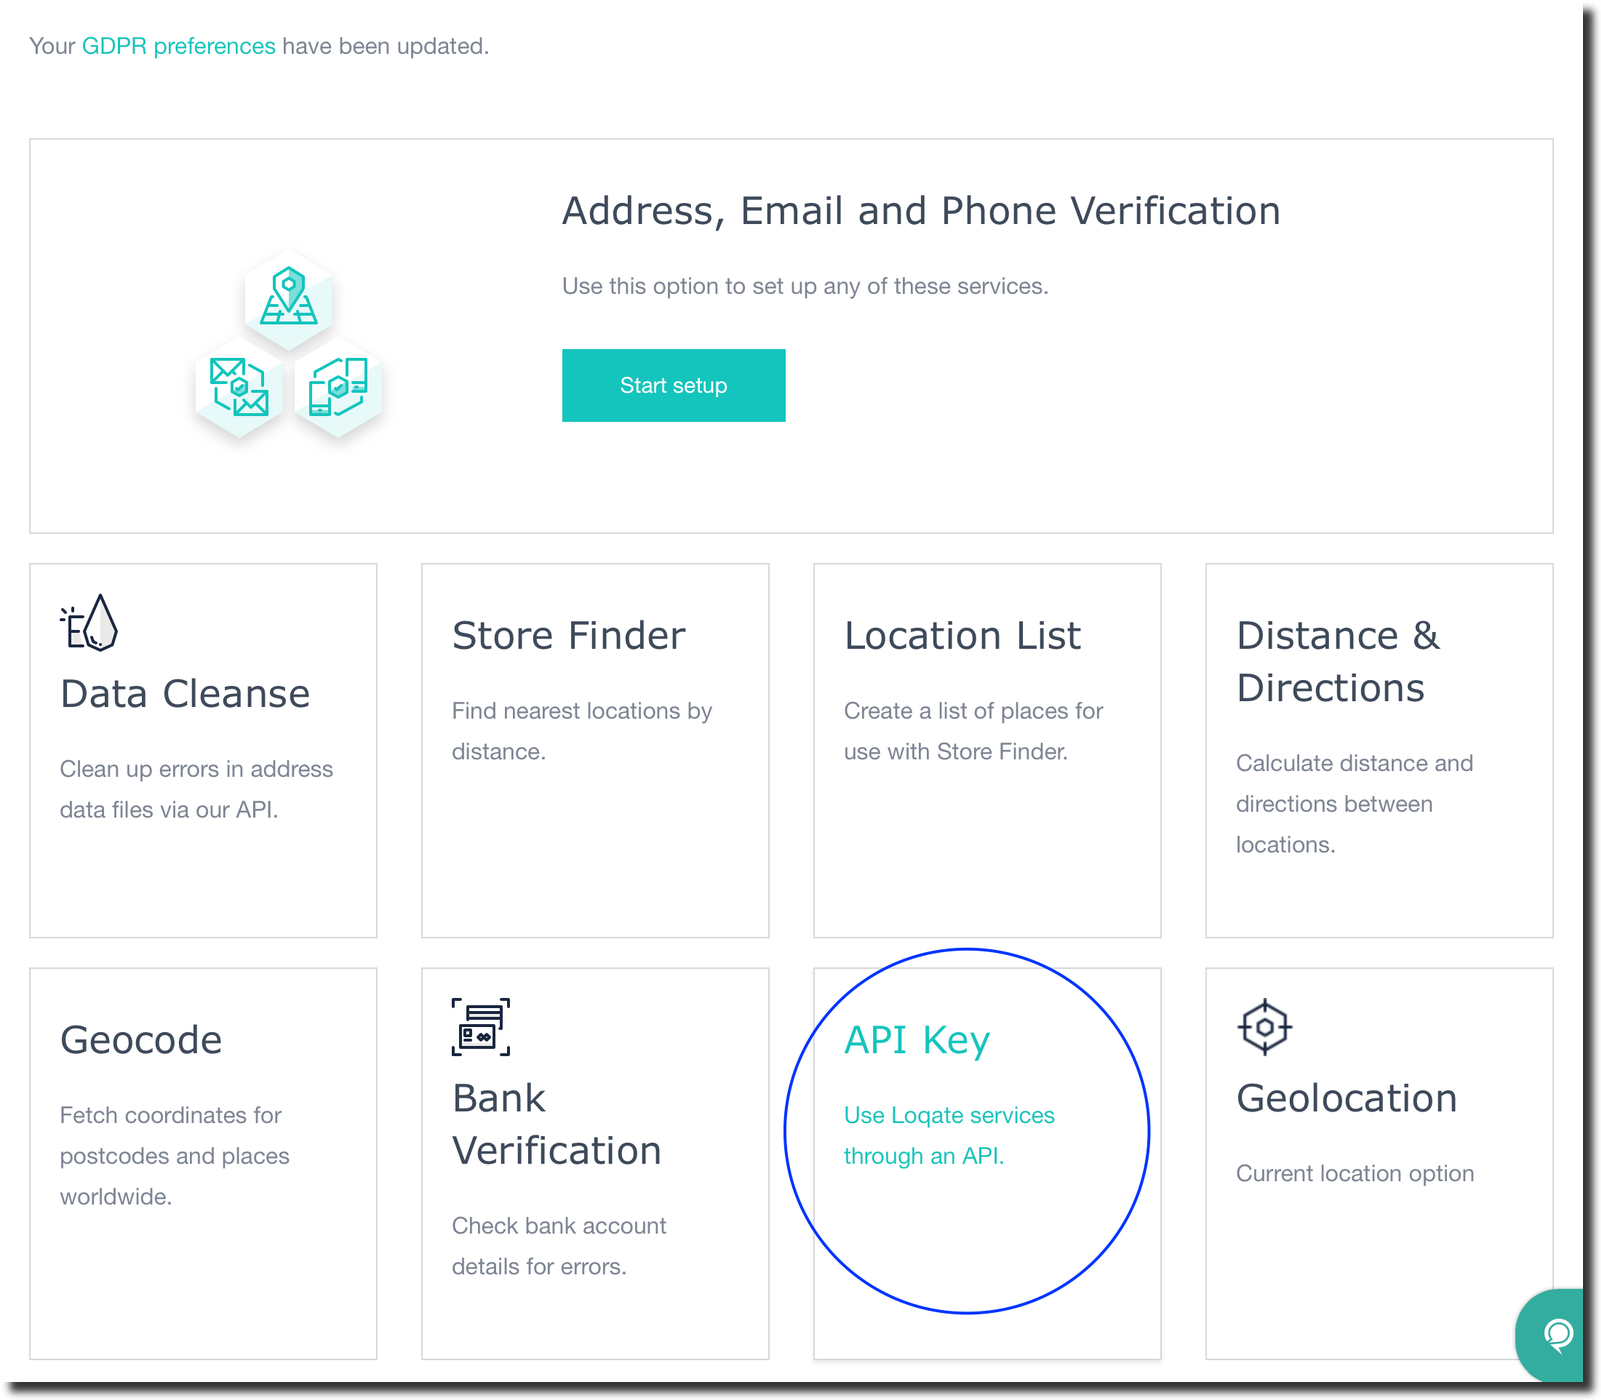Choose the Distance & Directions heading
1601x1400 pixels.
click(x=1337, y=662)
